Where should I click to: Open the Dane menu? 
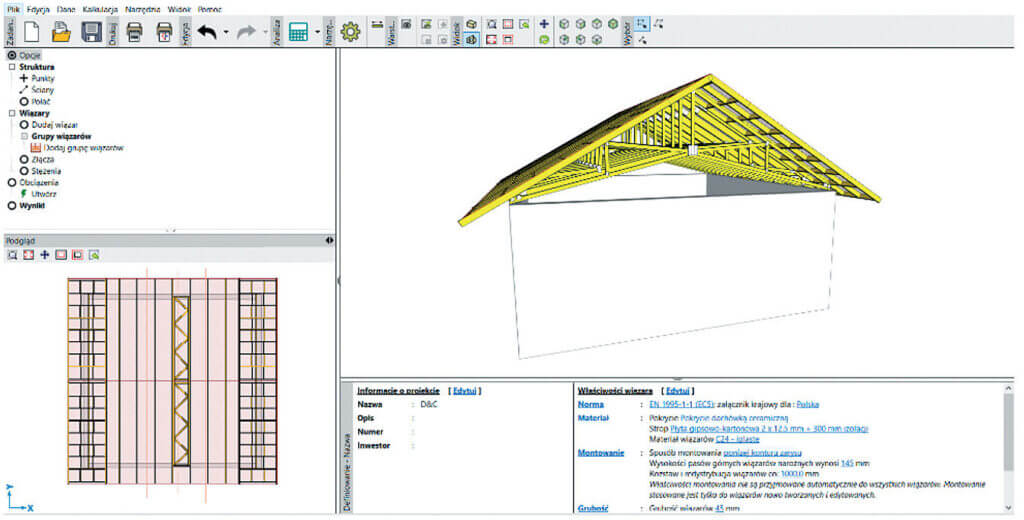(66, 9)
